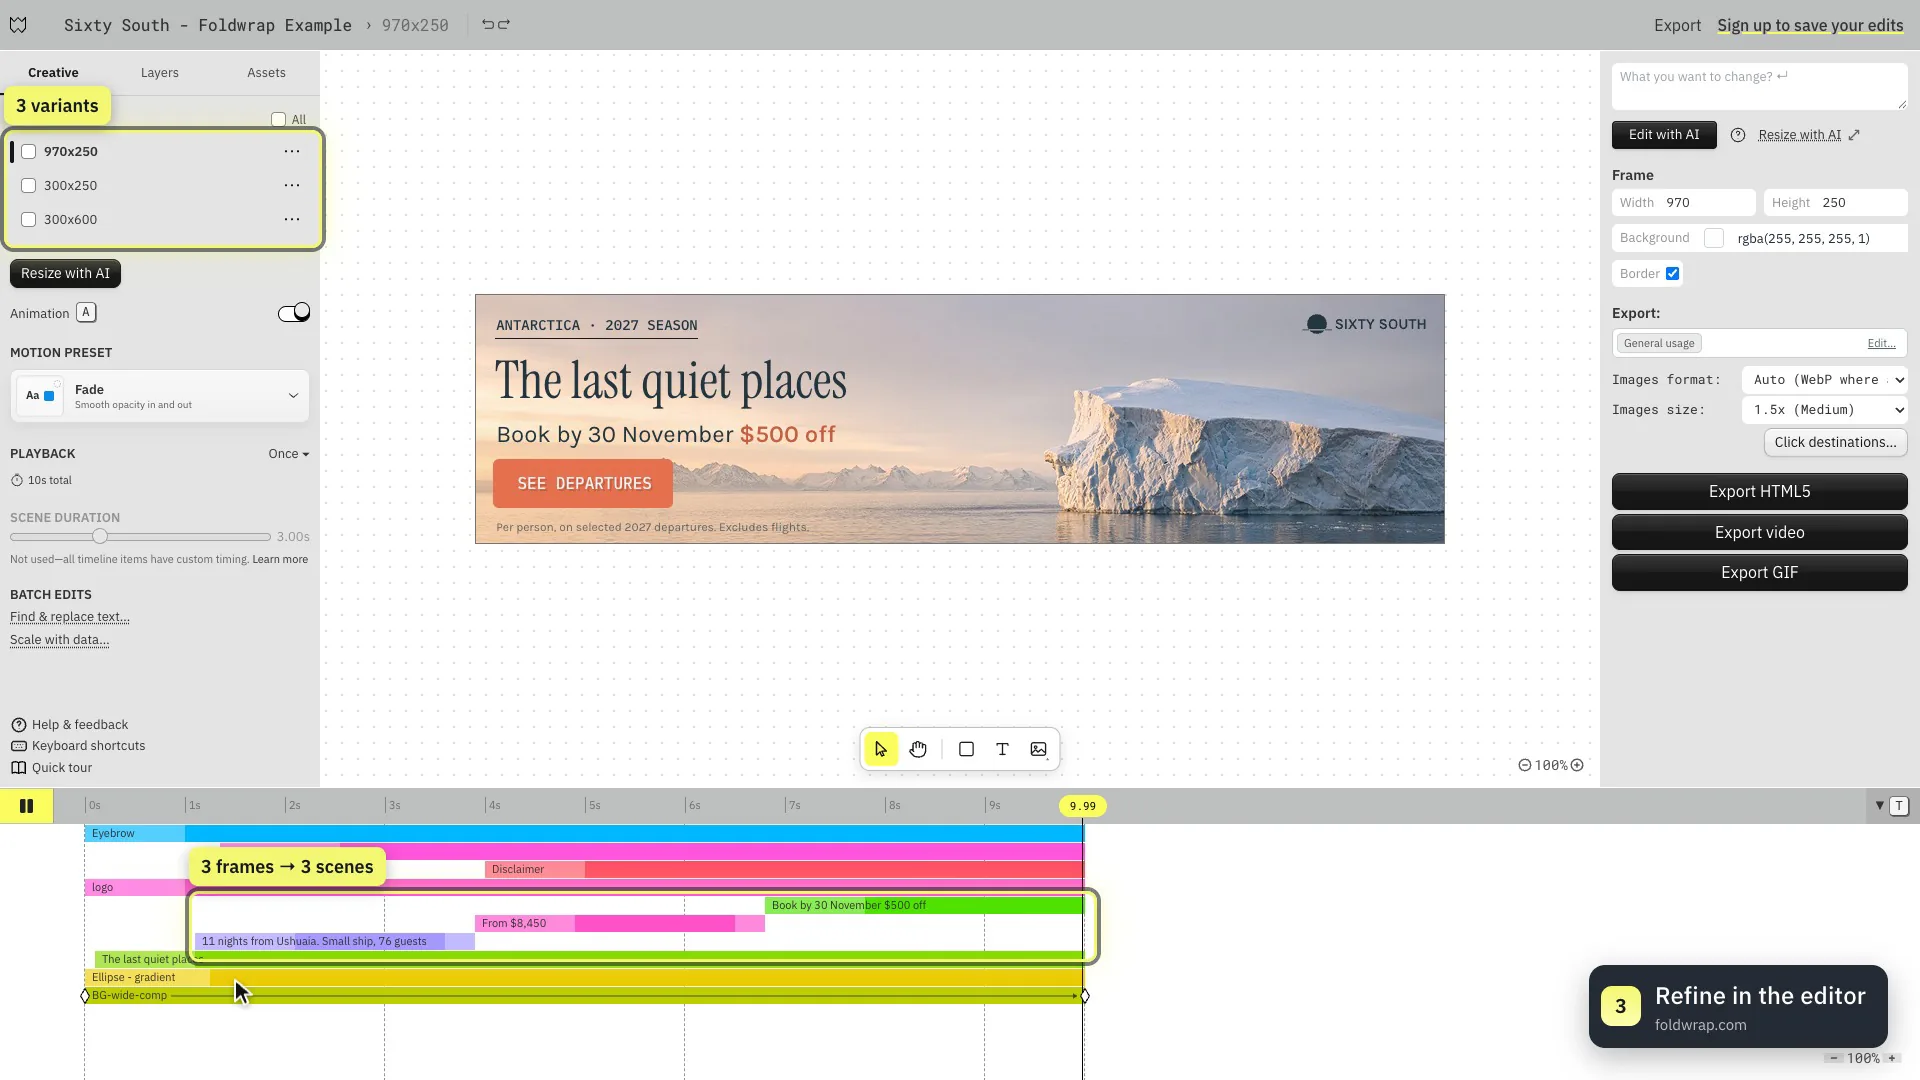The width and height of the screenshot is (1920, 1080).
Task: Select the pointer selection tool
Action: pyautogui.click(x=881, y=749)
